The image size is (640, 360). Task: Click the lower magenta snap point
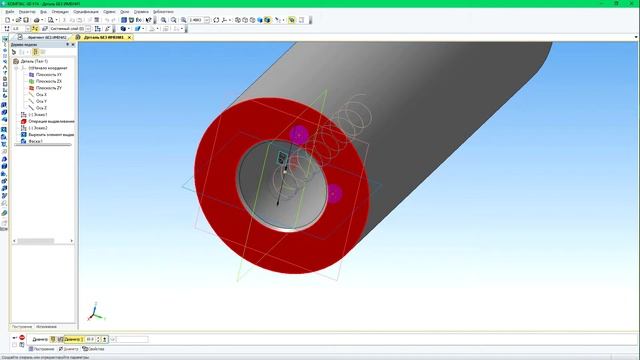click(x=334, y=193)
